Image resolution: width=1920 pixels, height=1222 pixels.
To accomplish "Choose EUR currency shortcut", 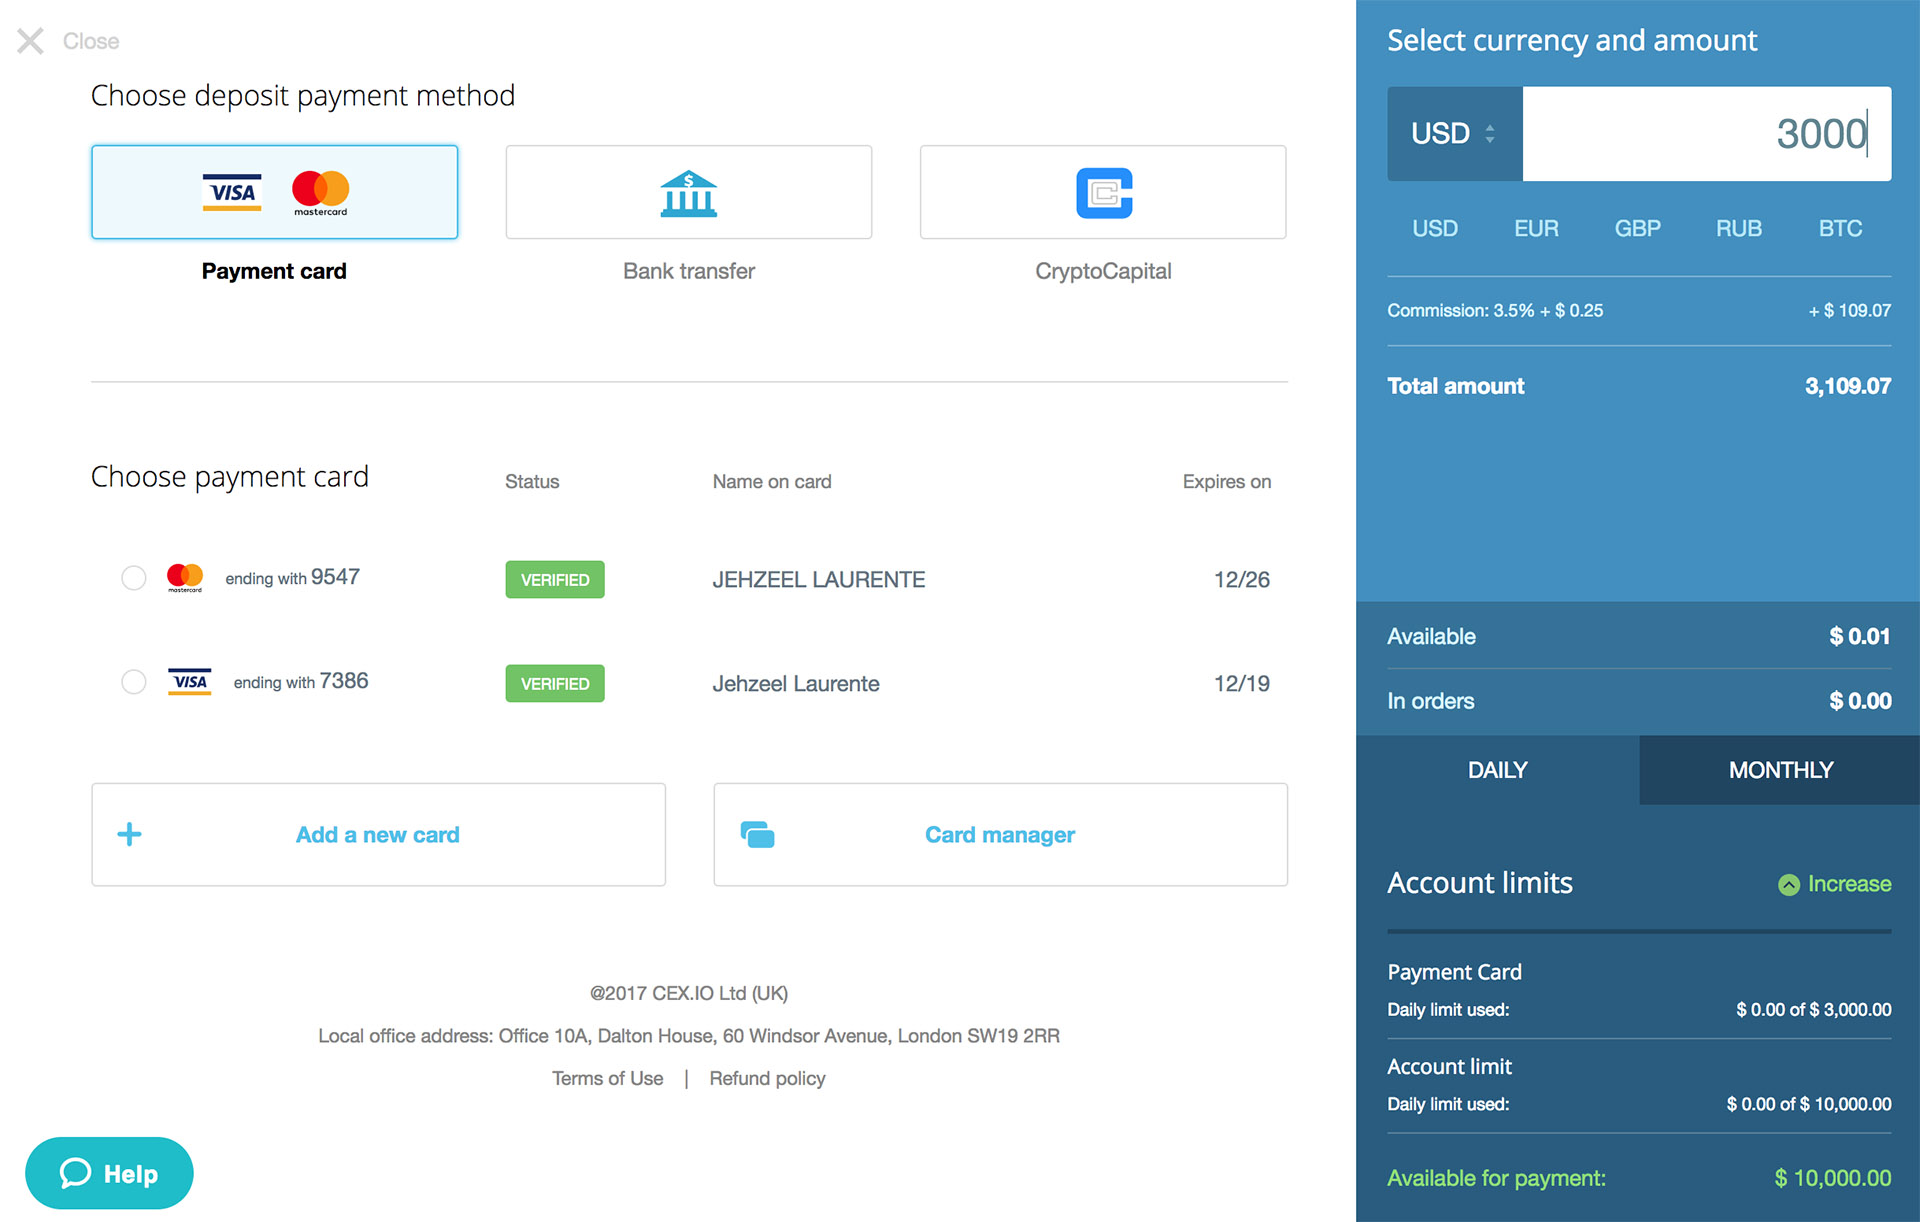I will (x=1536, y=228).
